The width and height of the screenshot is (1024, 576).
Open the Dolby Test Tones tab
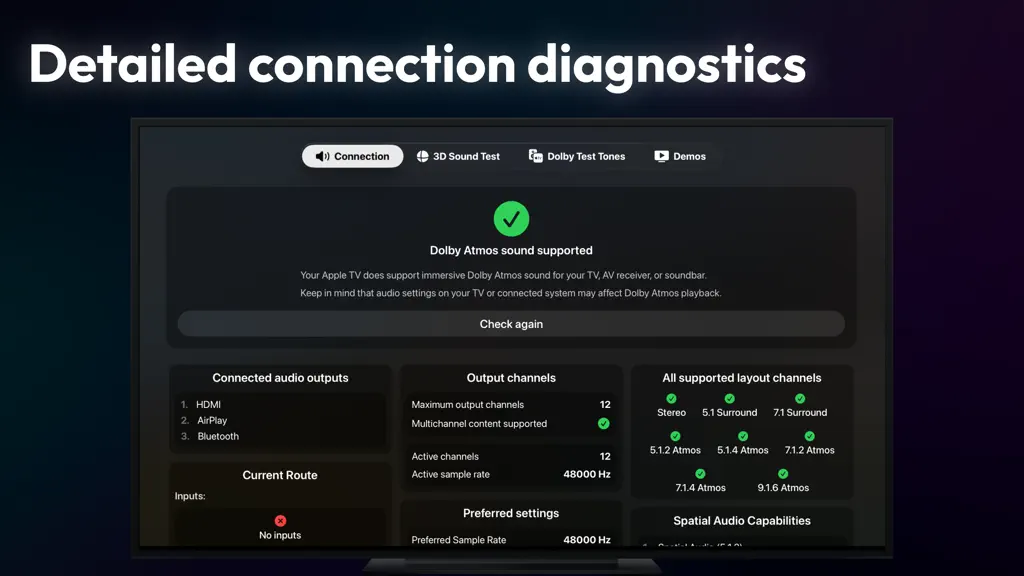577,156
